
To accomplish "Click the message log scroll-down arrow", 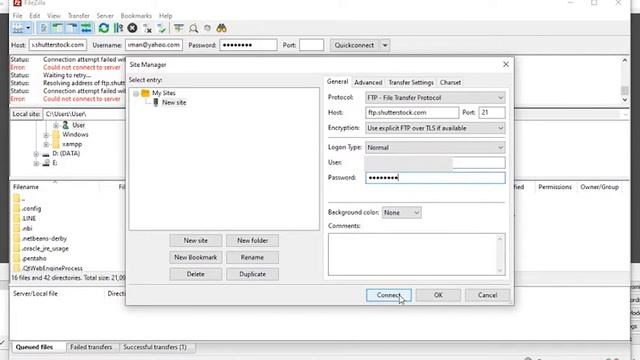I will point(625,100).
